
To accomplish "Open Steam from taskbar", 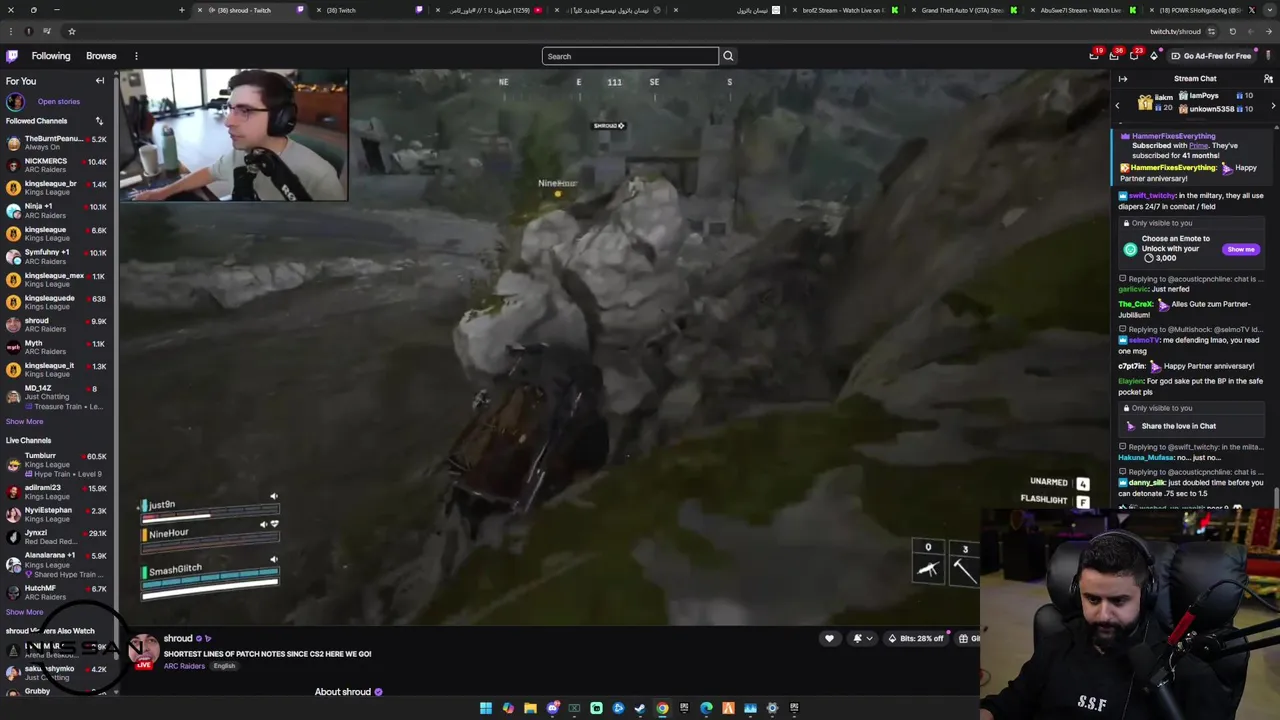I will tap(640, 708).
